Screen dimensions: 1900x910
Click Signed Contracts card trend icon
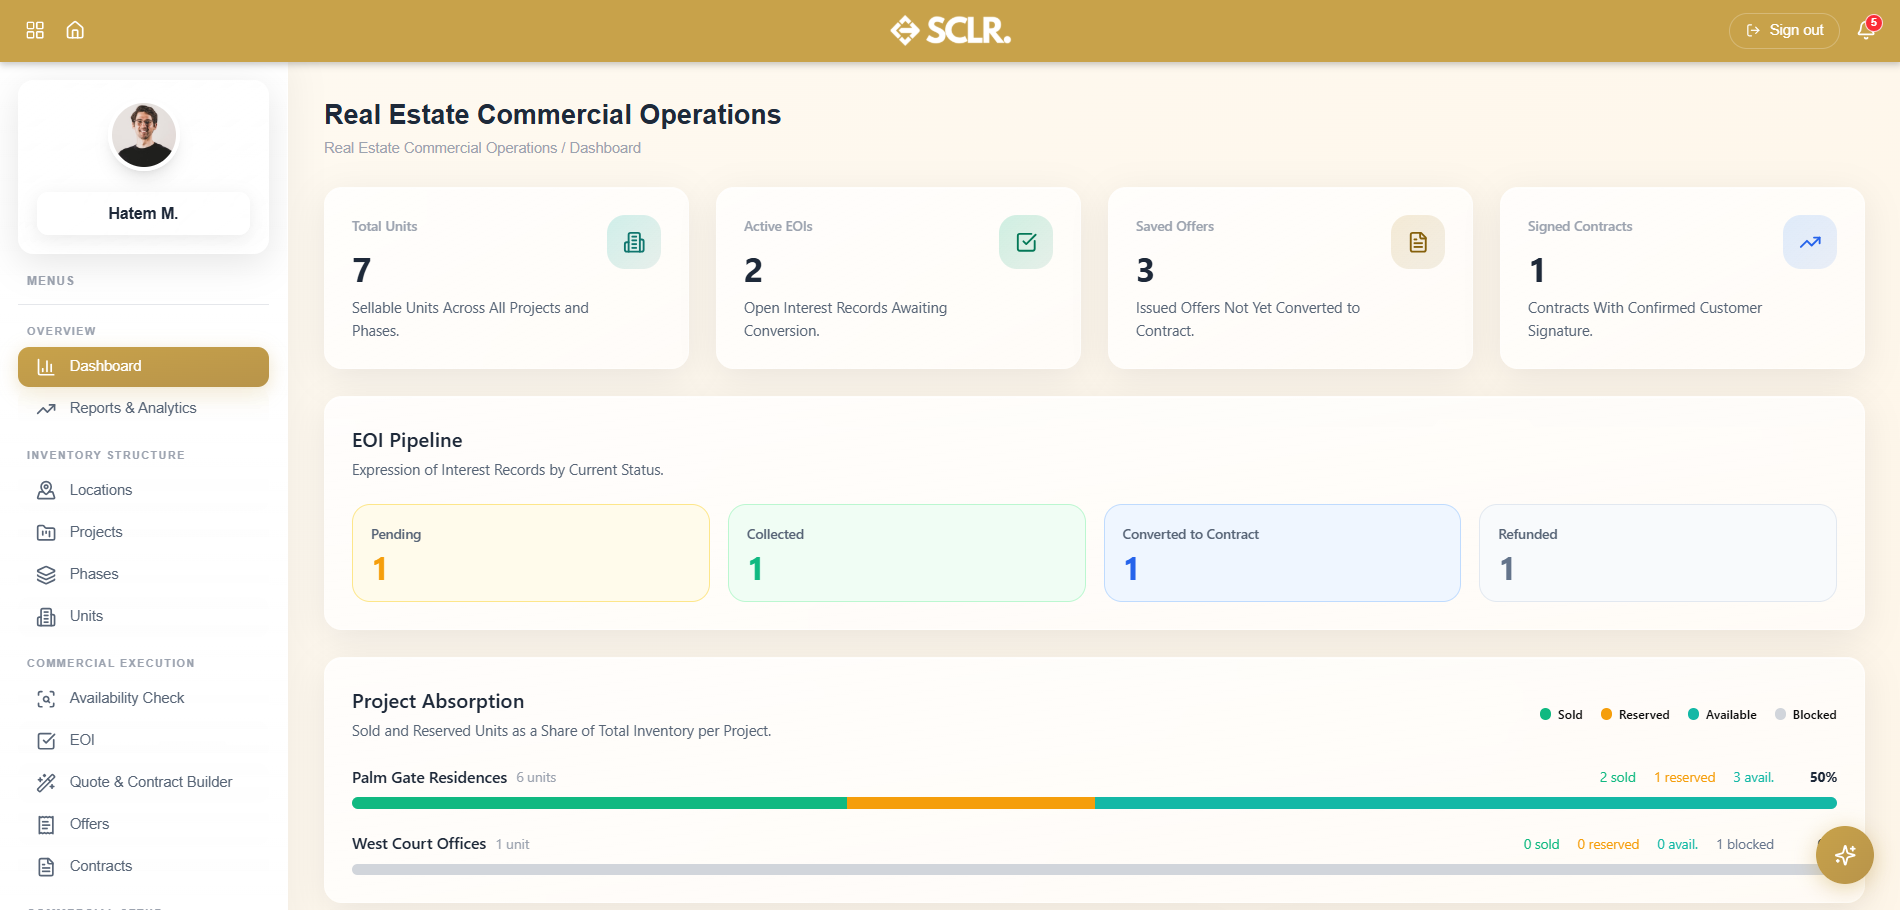pos(1810,242)
